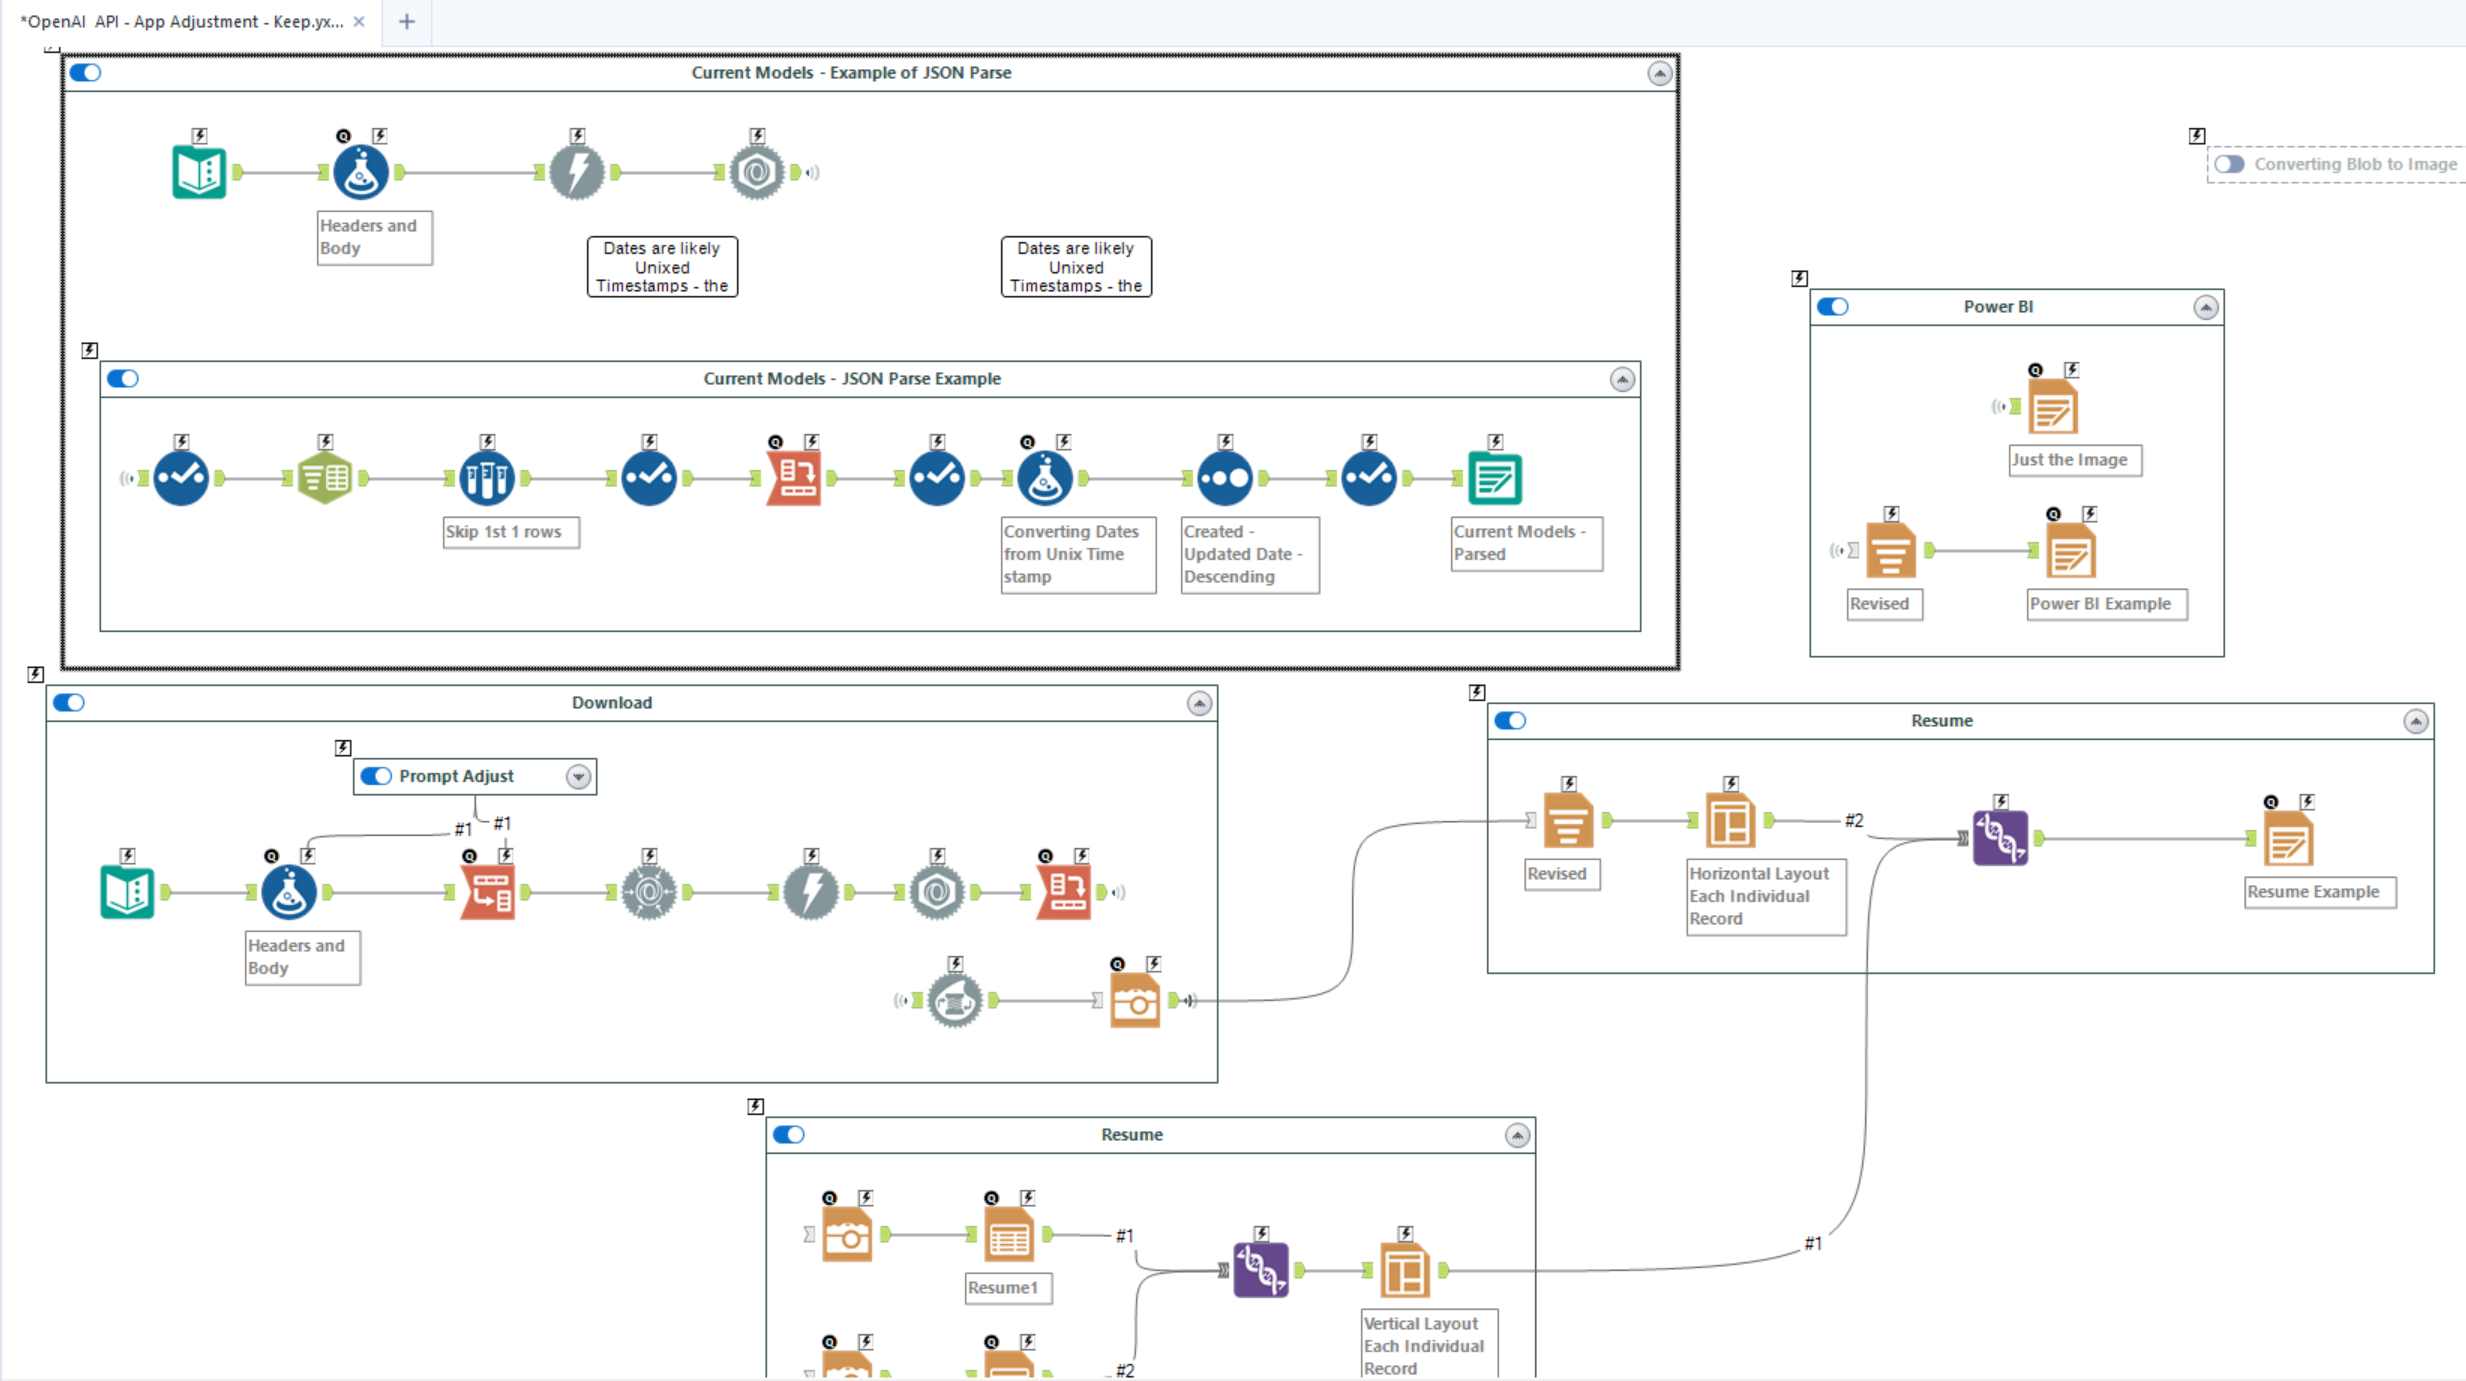Click the Sort tool 'Created - Updated Date - Descending'

pyautogui.click(x=1225, y=477)
